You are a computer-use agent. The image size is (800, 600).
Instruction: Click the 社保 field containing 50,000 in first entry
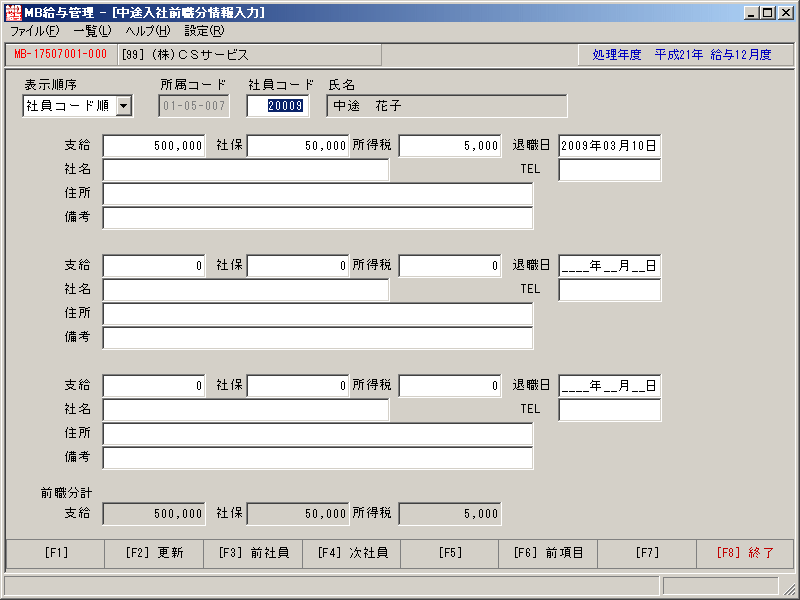(x=298, y=146)
